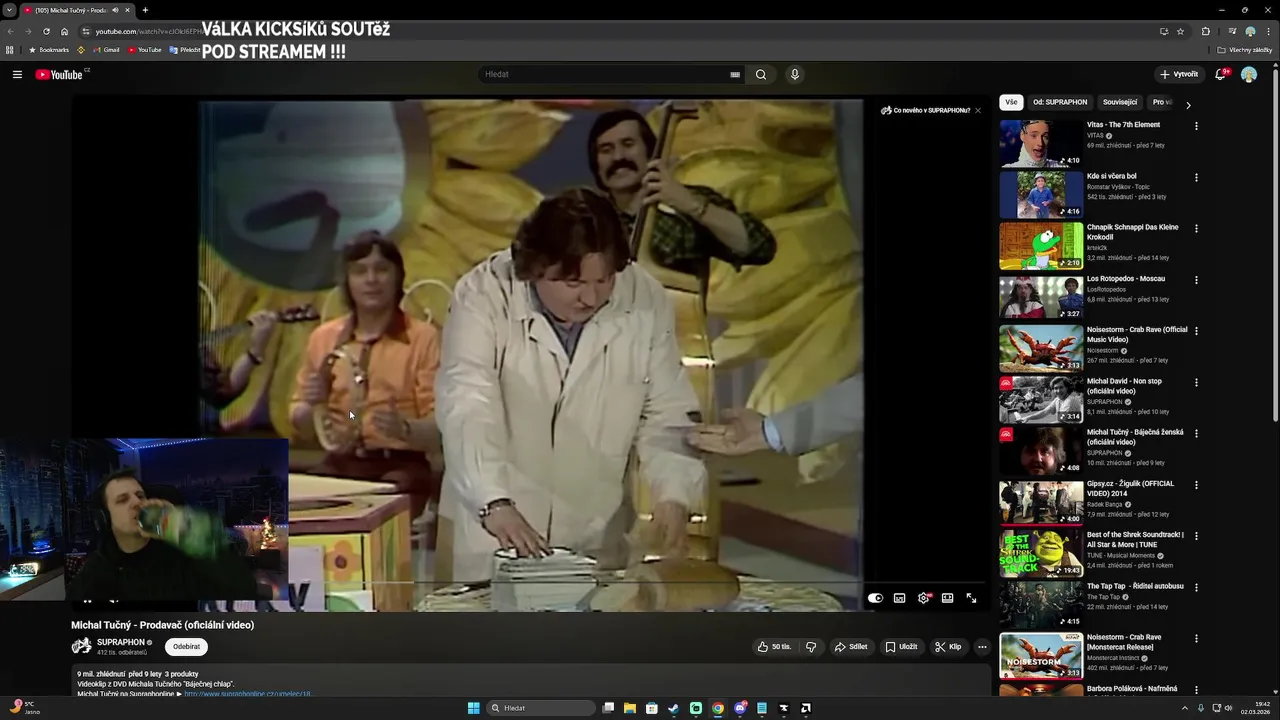The width and height of the screenshot is (1280, 720).
Task: Open Discord from the taskbar
Action: [740, 708]
